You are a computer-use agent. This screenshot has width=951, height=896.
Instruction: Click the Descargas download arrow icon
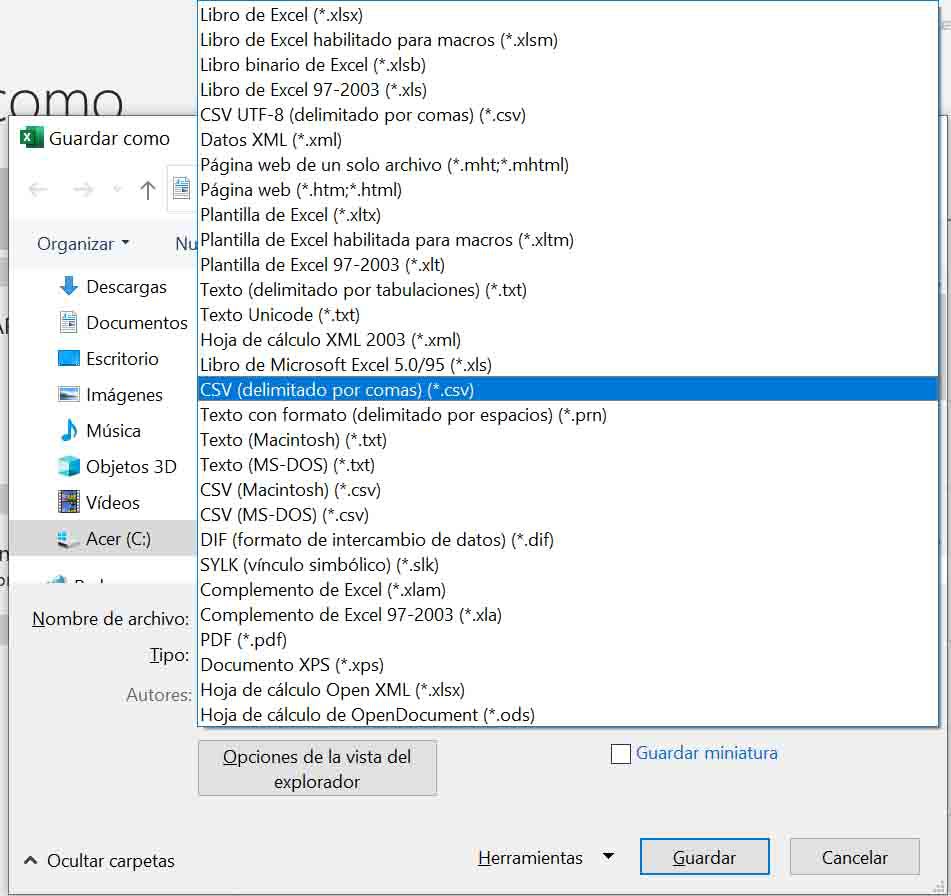[69, 286]
